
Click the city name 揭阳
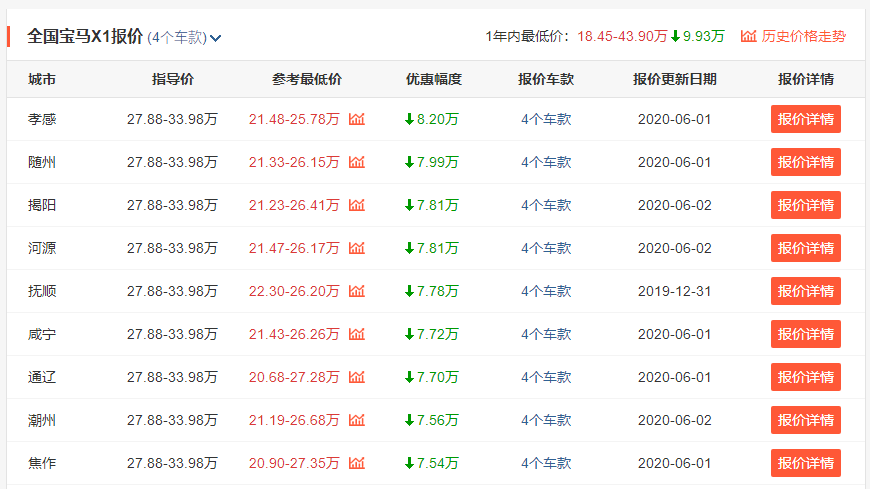tap(42, 205)
